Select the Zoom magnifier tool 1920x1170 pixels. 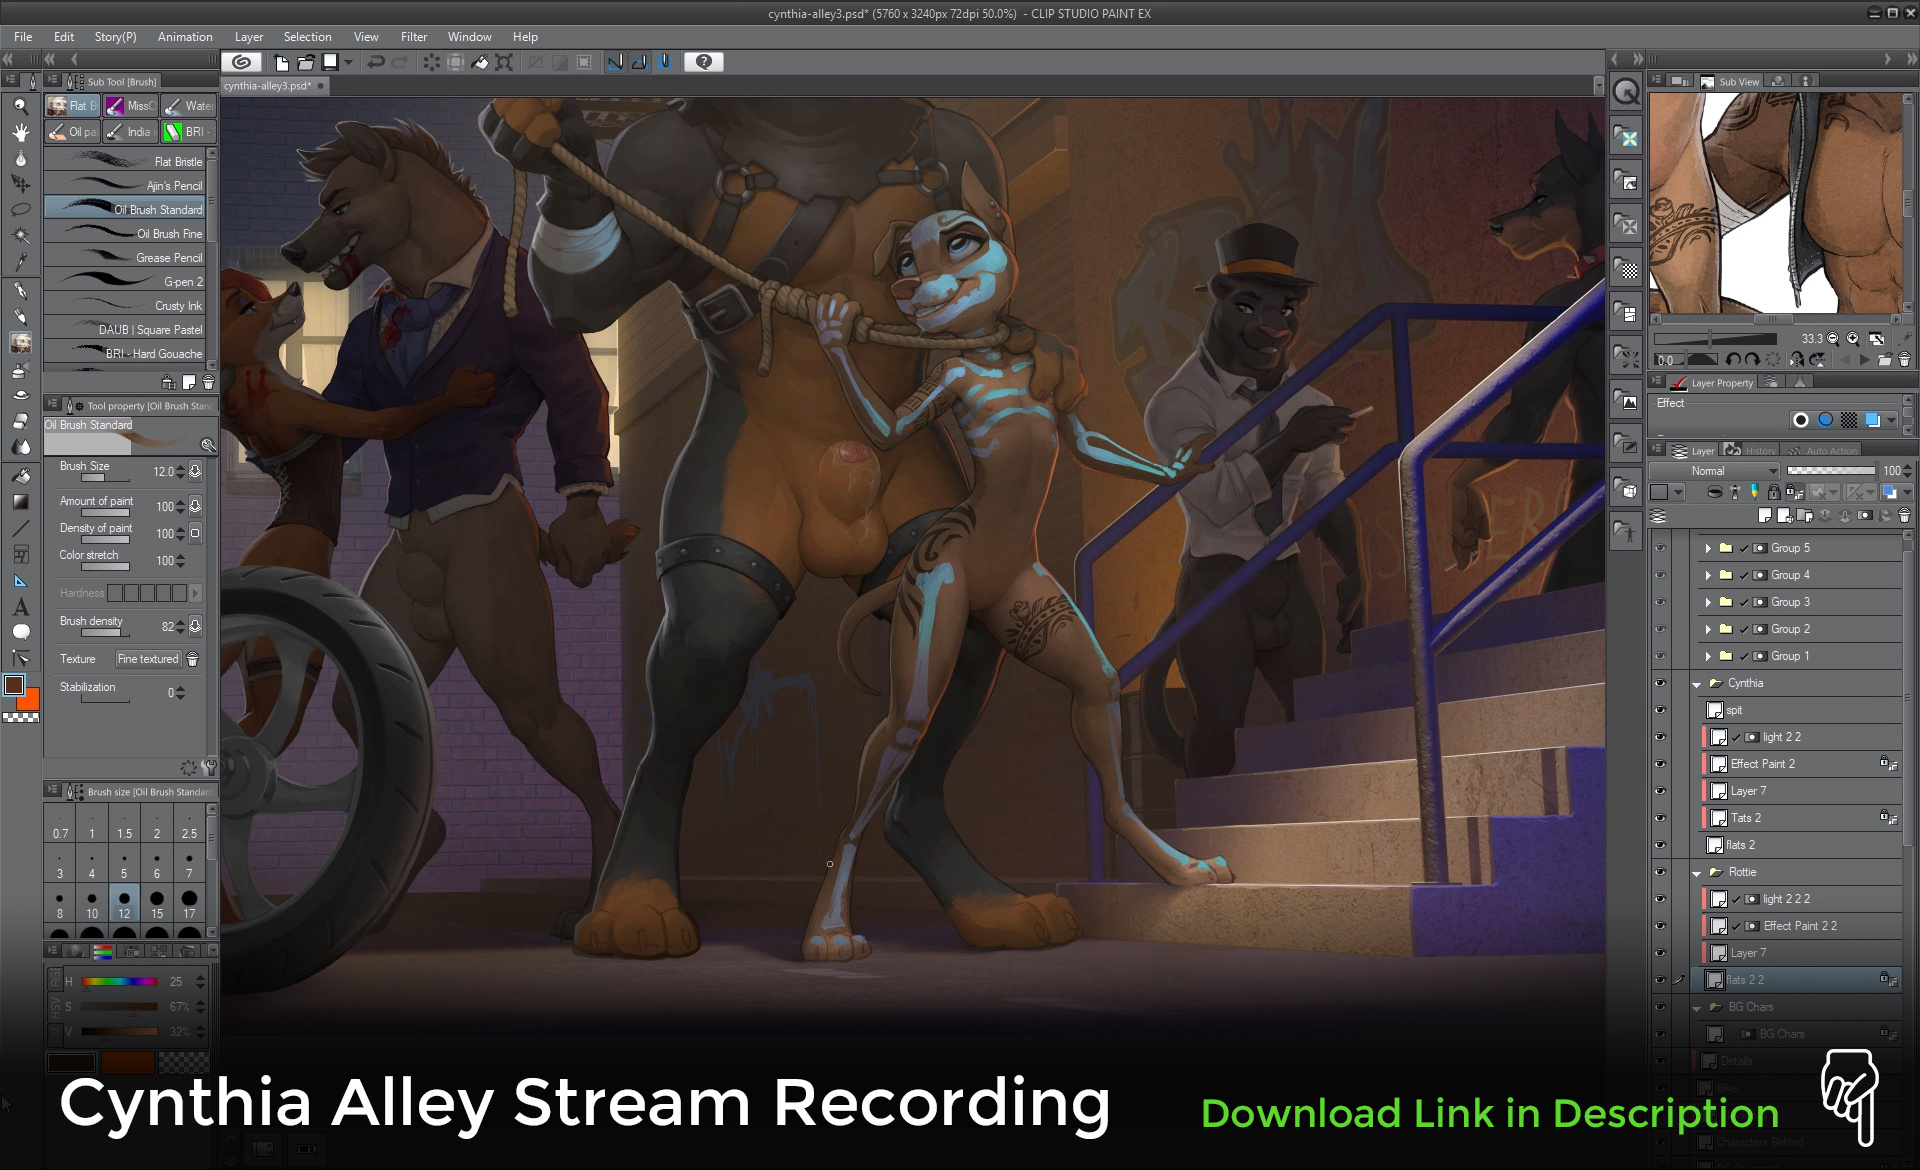click(x=20, y=106)
